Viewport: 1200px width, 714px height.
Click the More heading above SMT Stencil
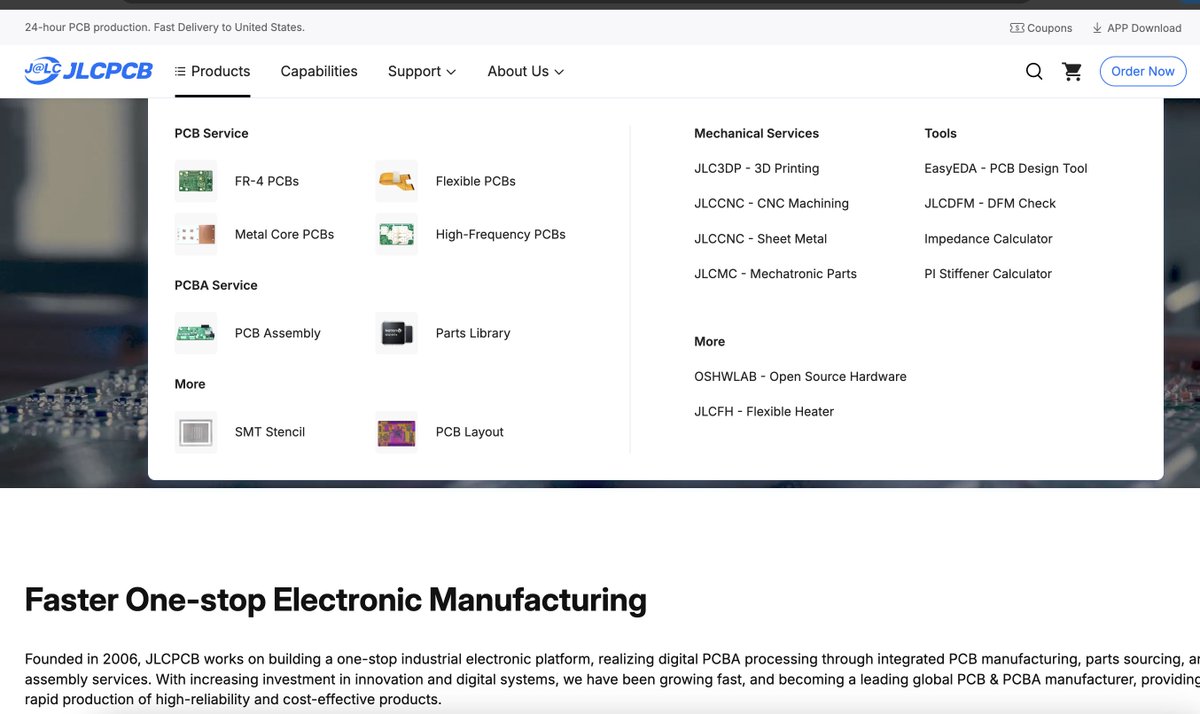click(190, 384)
